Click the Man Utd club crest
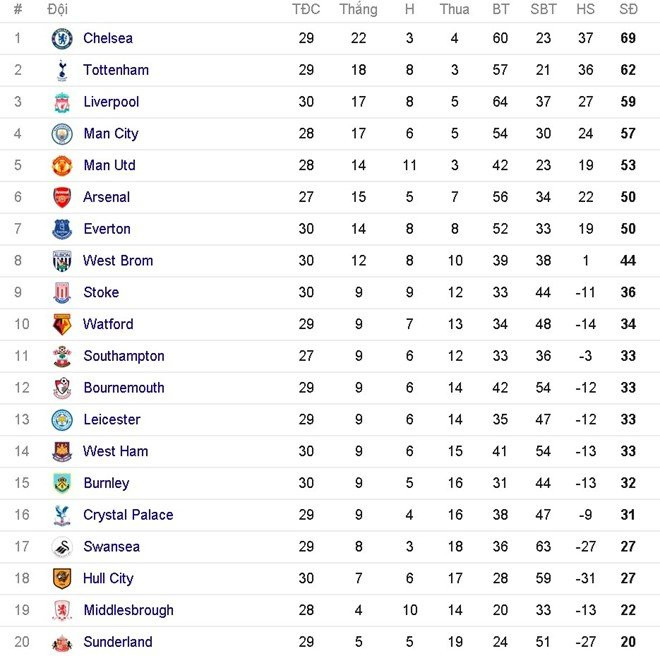 [x=62, y=166]
